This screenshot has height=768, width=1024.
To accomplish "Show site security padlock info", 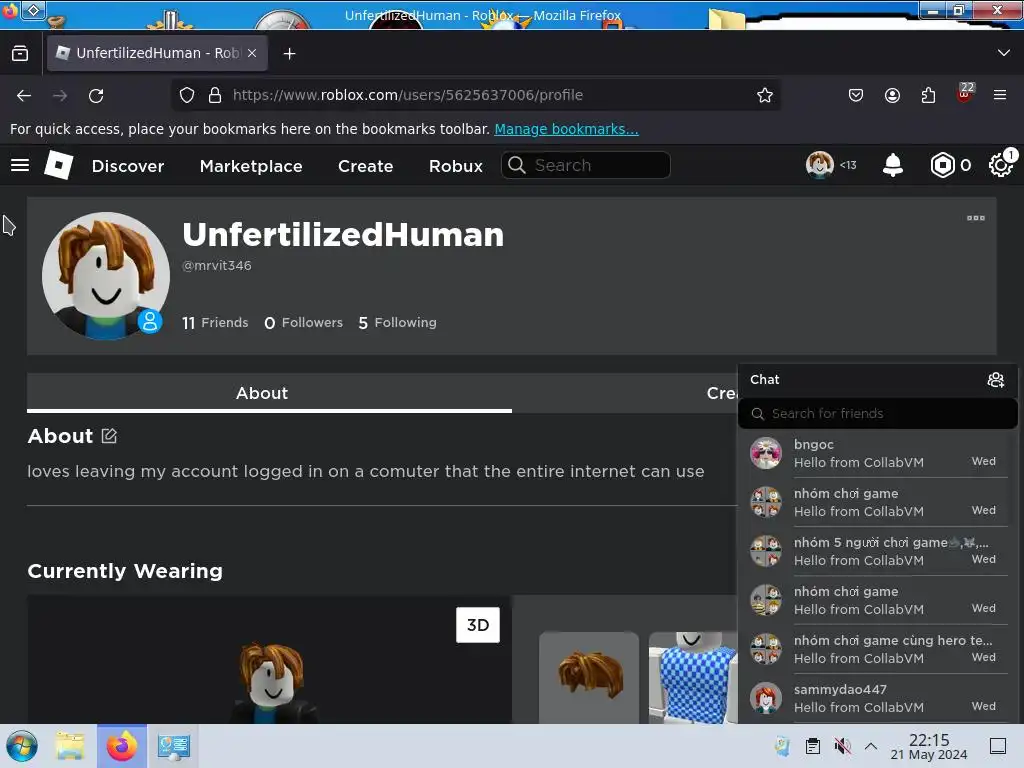I will pyautogui.click(x=215, y=95).
